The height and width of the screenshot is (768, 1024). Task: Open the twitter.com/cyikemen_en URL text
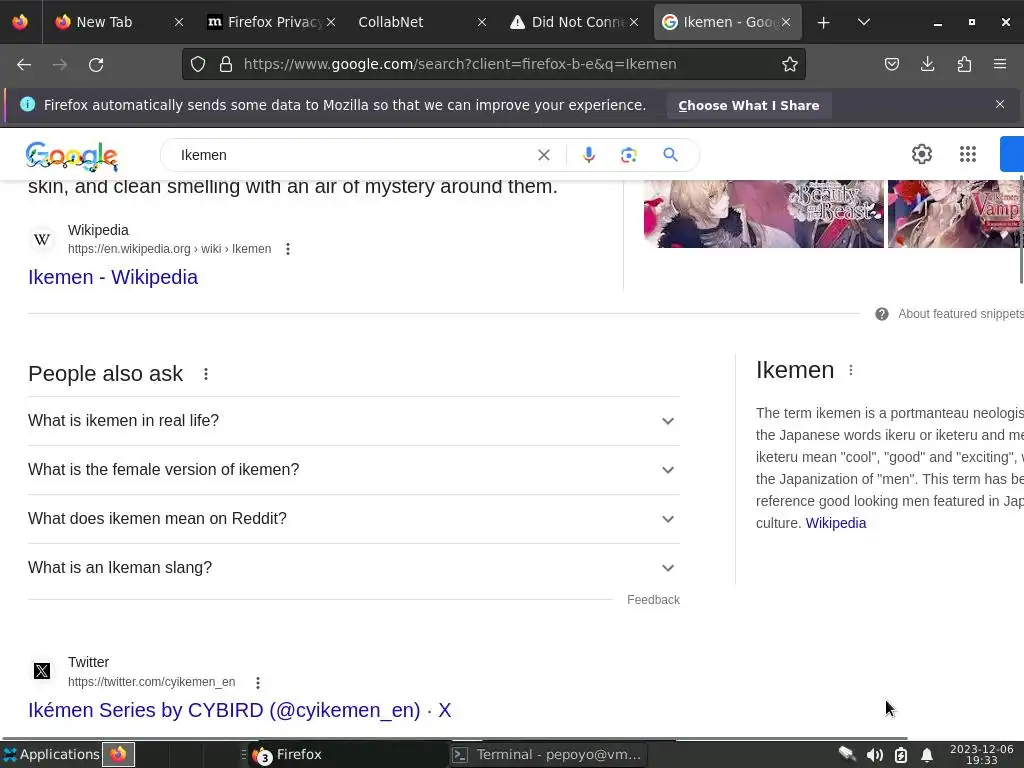point(152,682)
